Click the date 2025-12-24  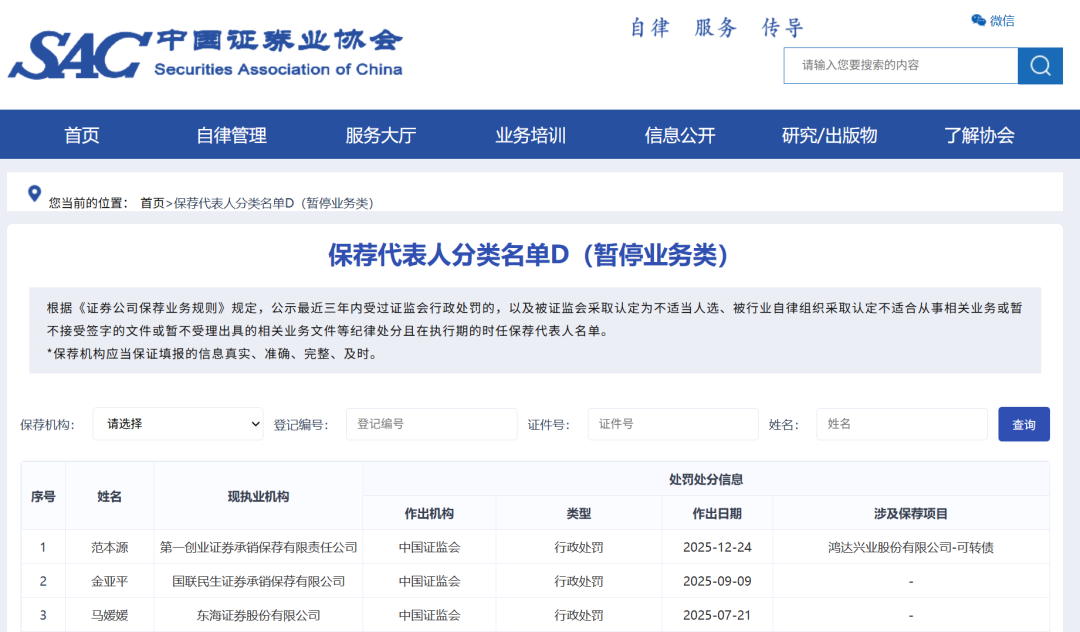pyautogui.click(x=717, y=547)
